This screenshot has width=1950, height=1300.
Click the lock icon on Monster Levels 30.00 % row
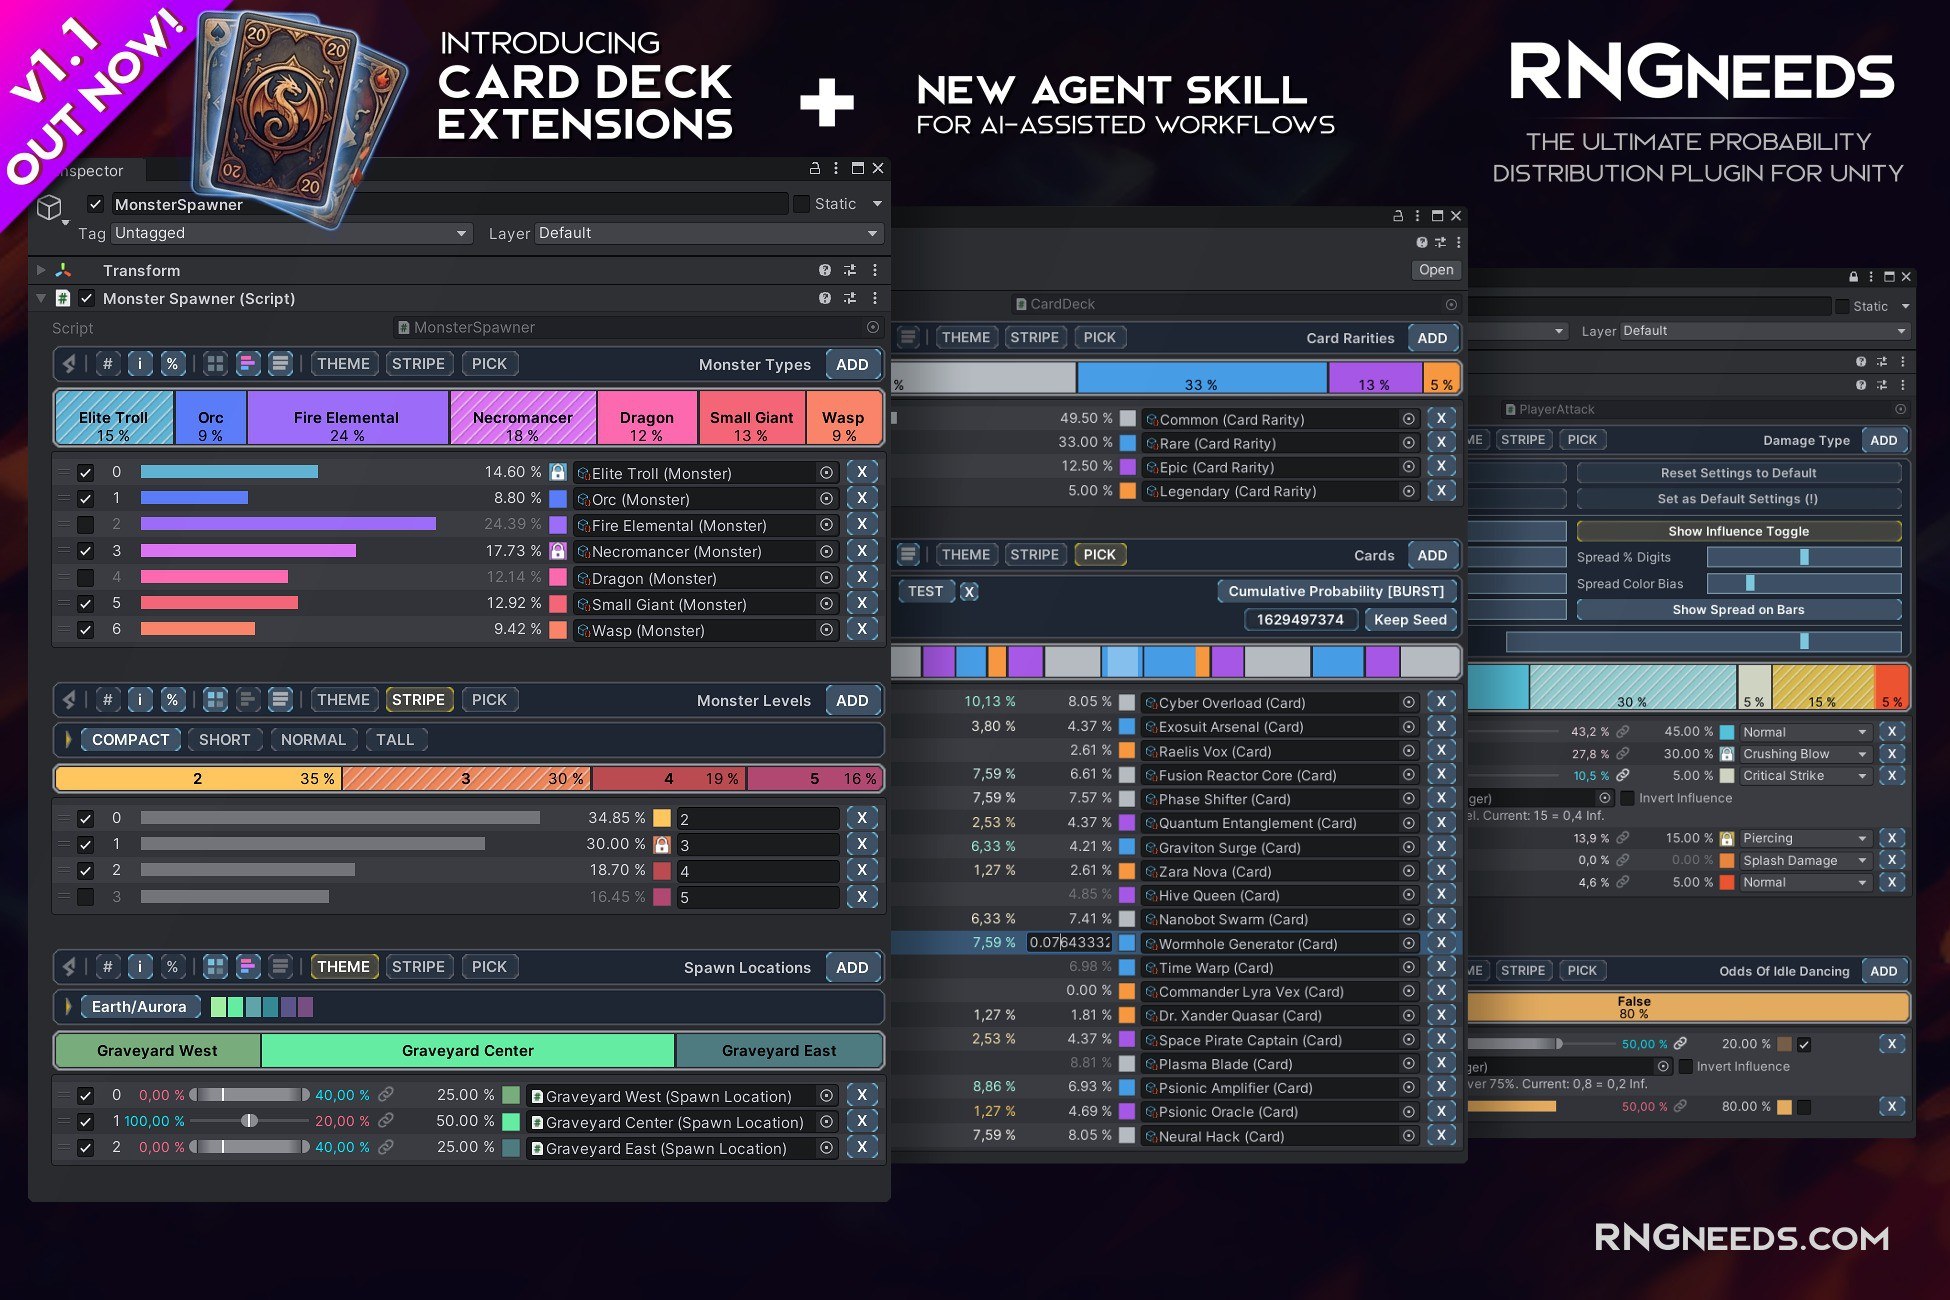pyautogui.click(x=662, y=844)
